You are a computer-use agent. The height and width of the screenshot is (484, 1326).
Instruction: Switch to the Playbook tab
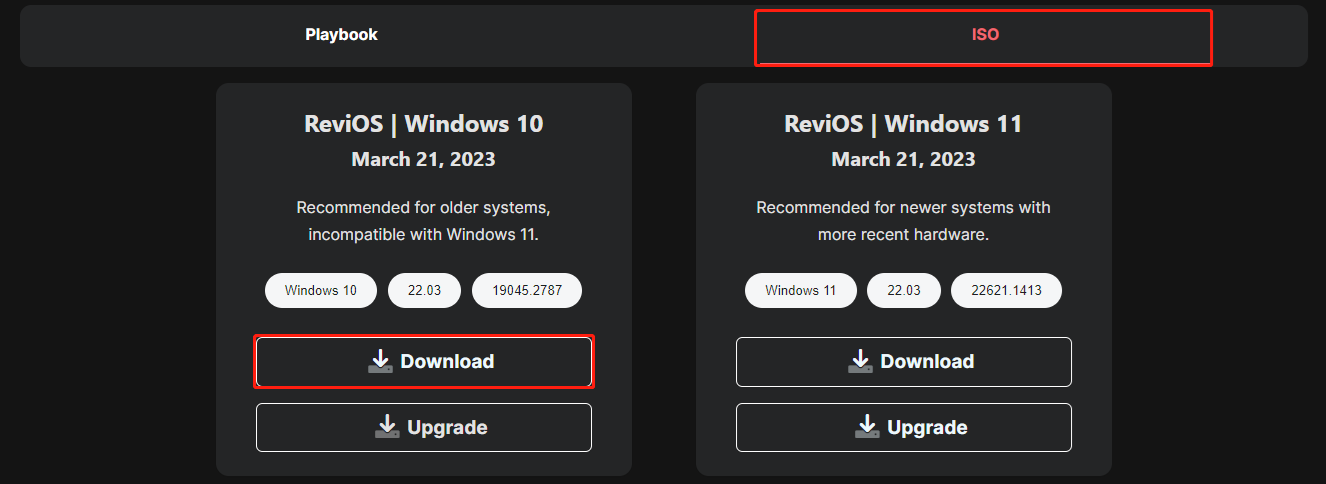(341, 35)
